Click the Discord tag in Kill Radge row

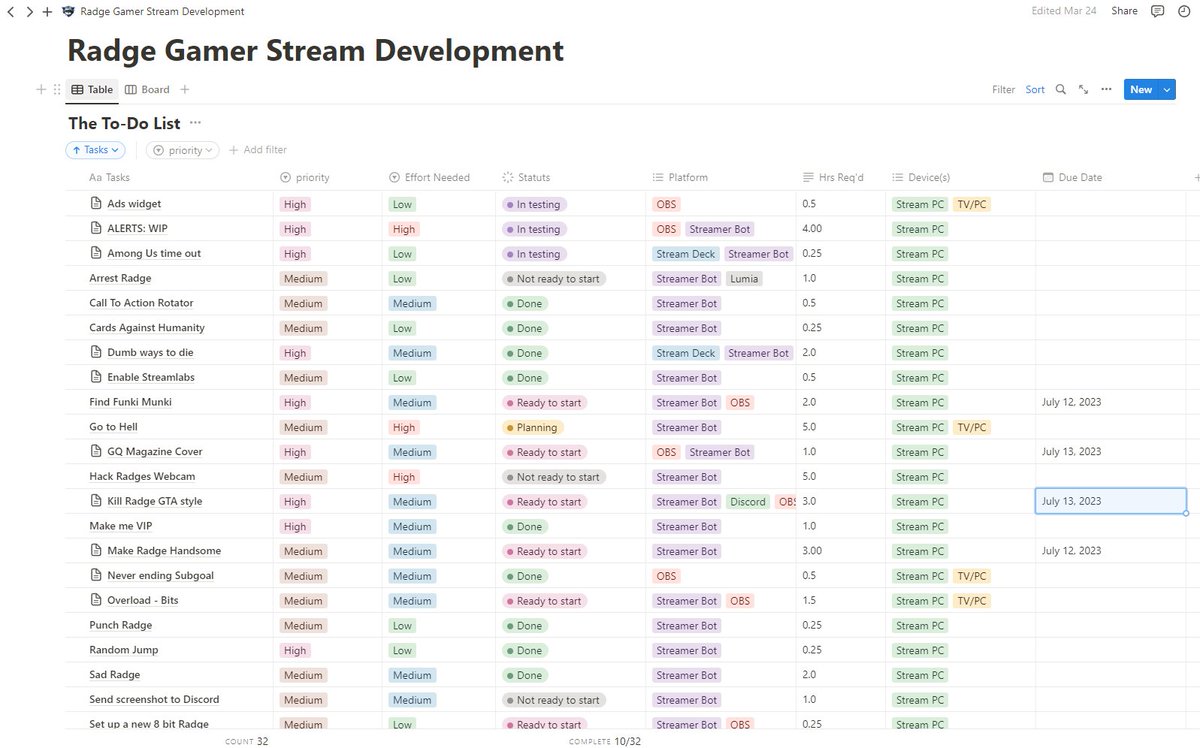click(747, 502)
